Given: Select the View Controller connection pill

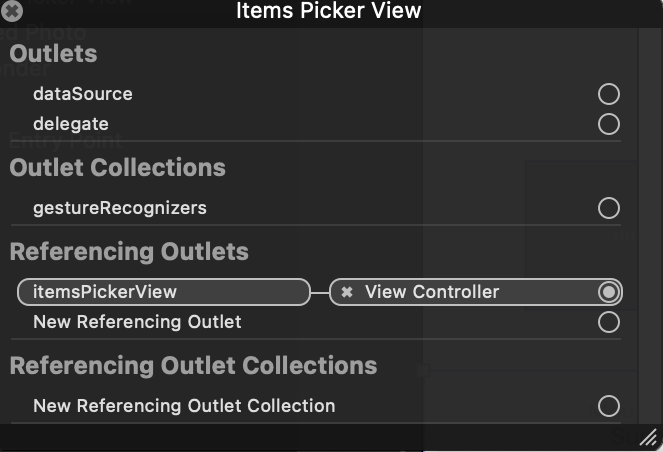Looking at the screenshot, I should click(476, 292).
